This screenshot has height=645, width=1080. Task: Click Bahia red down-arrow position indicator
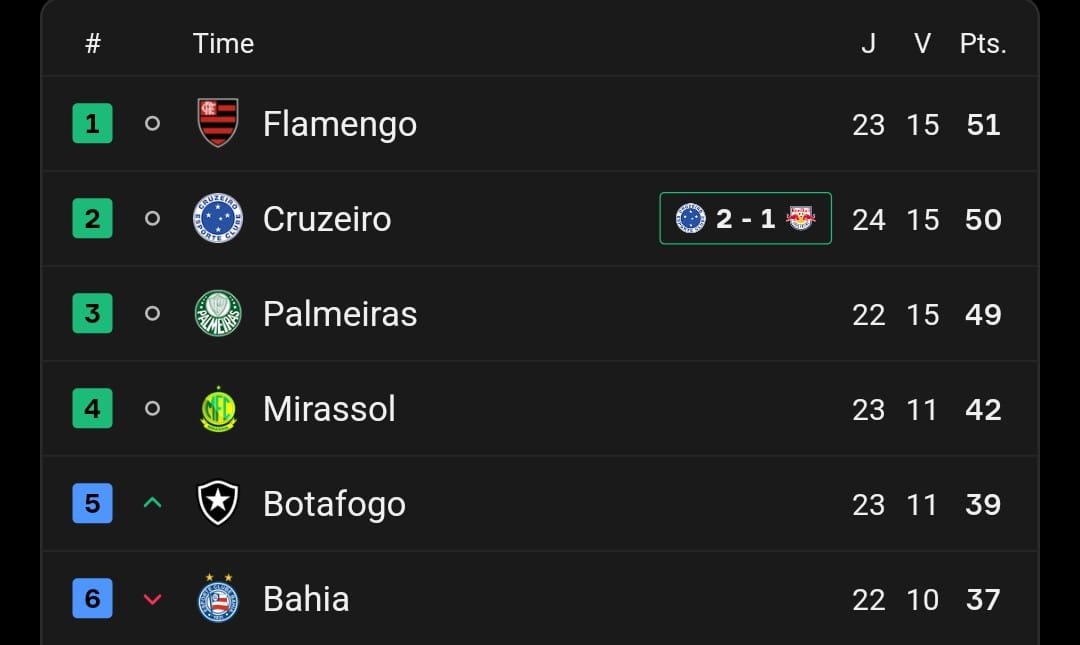pyautogui.click(x=152, y=599)
